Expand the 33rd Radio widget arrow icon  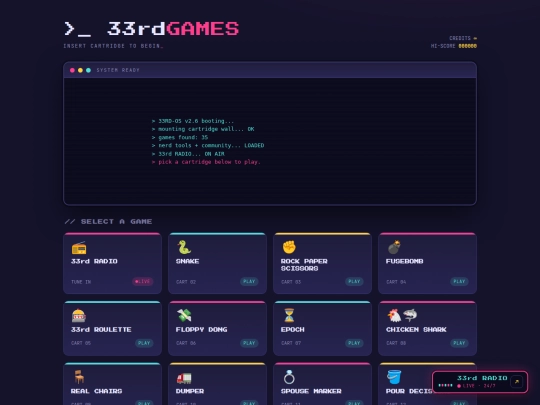517,382
